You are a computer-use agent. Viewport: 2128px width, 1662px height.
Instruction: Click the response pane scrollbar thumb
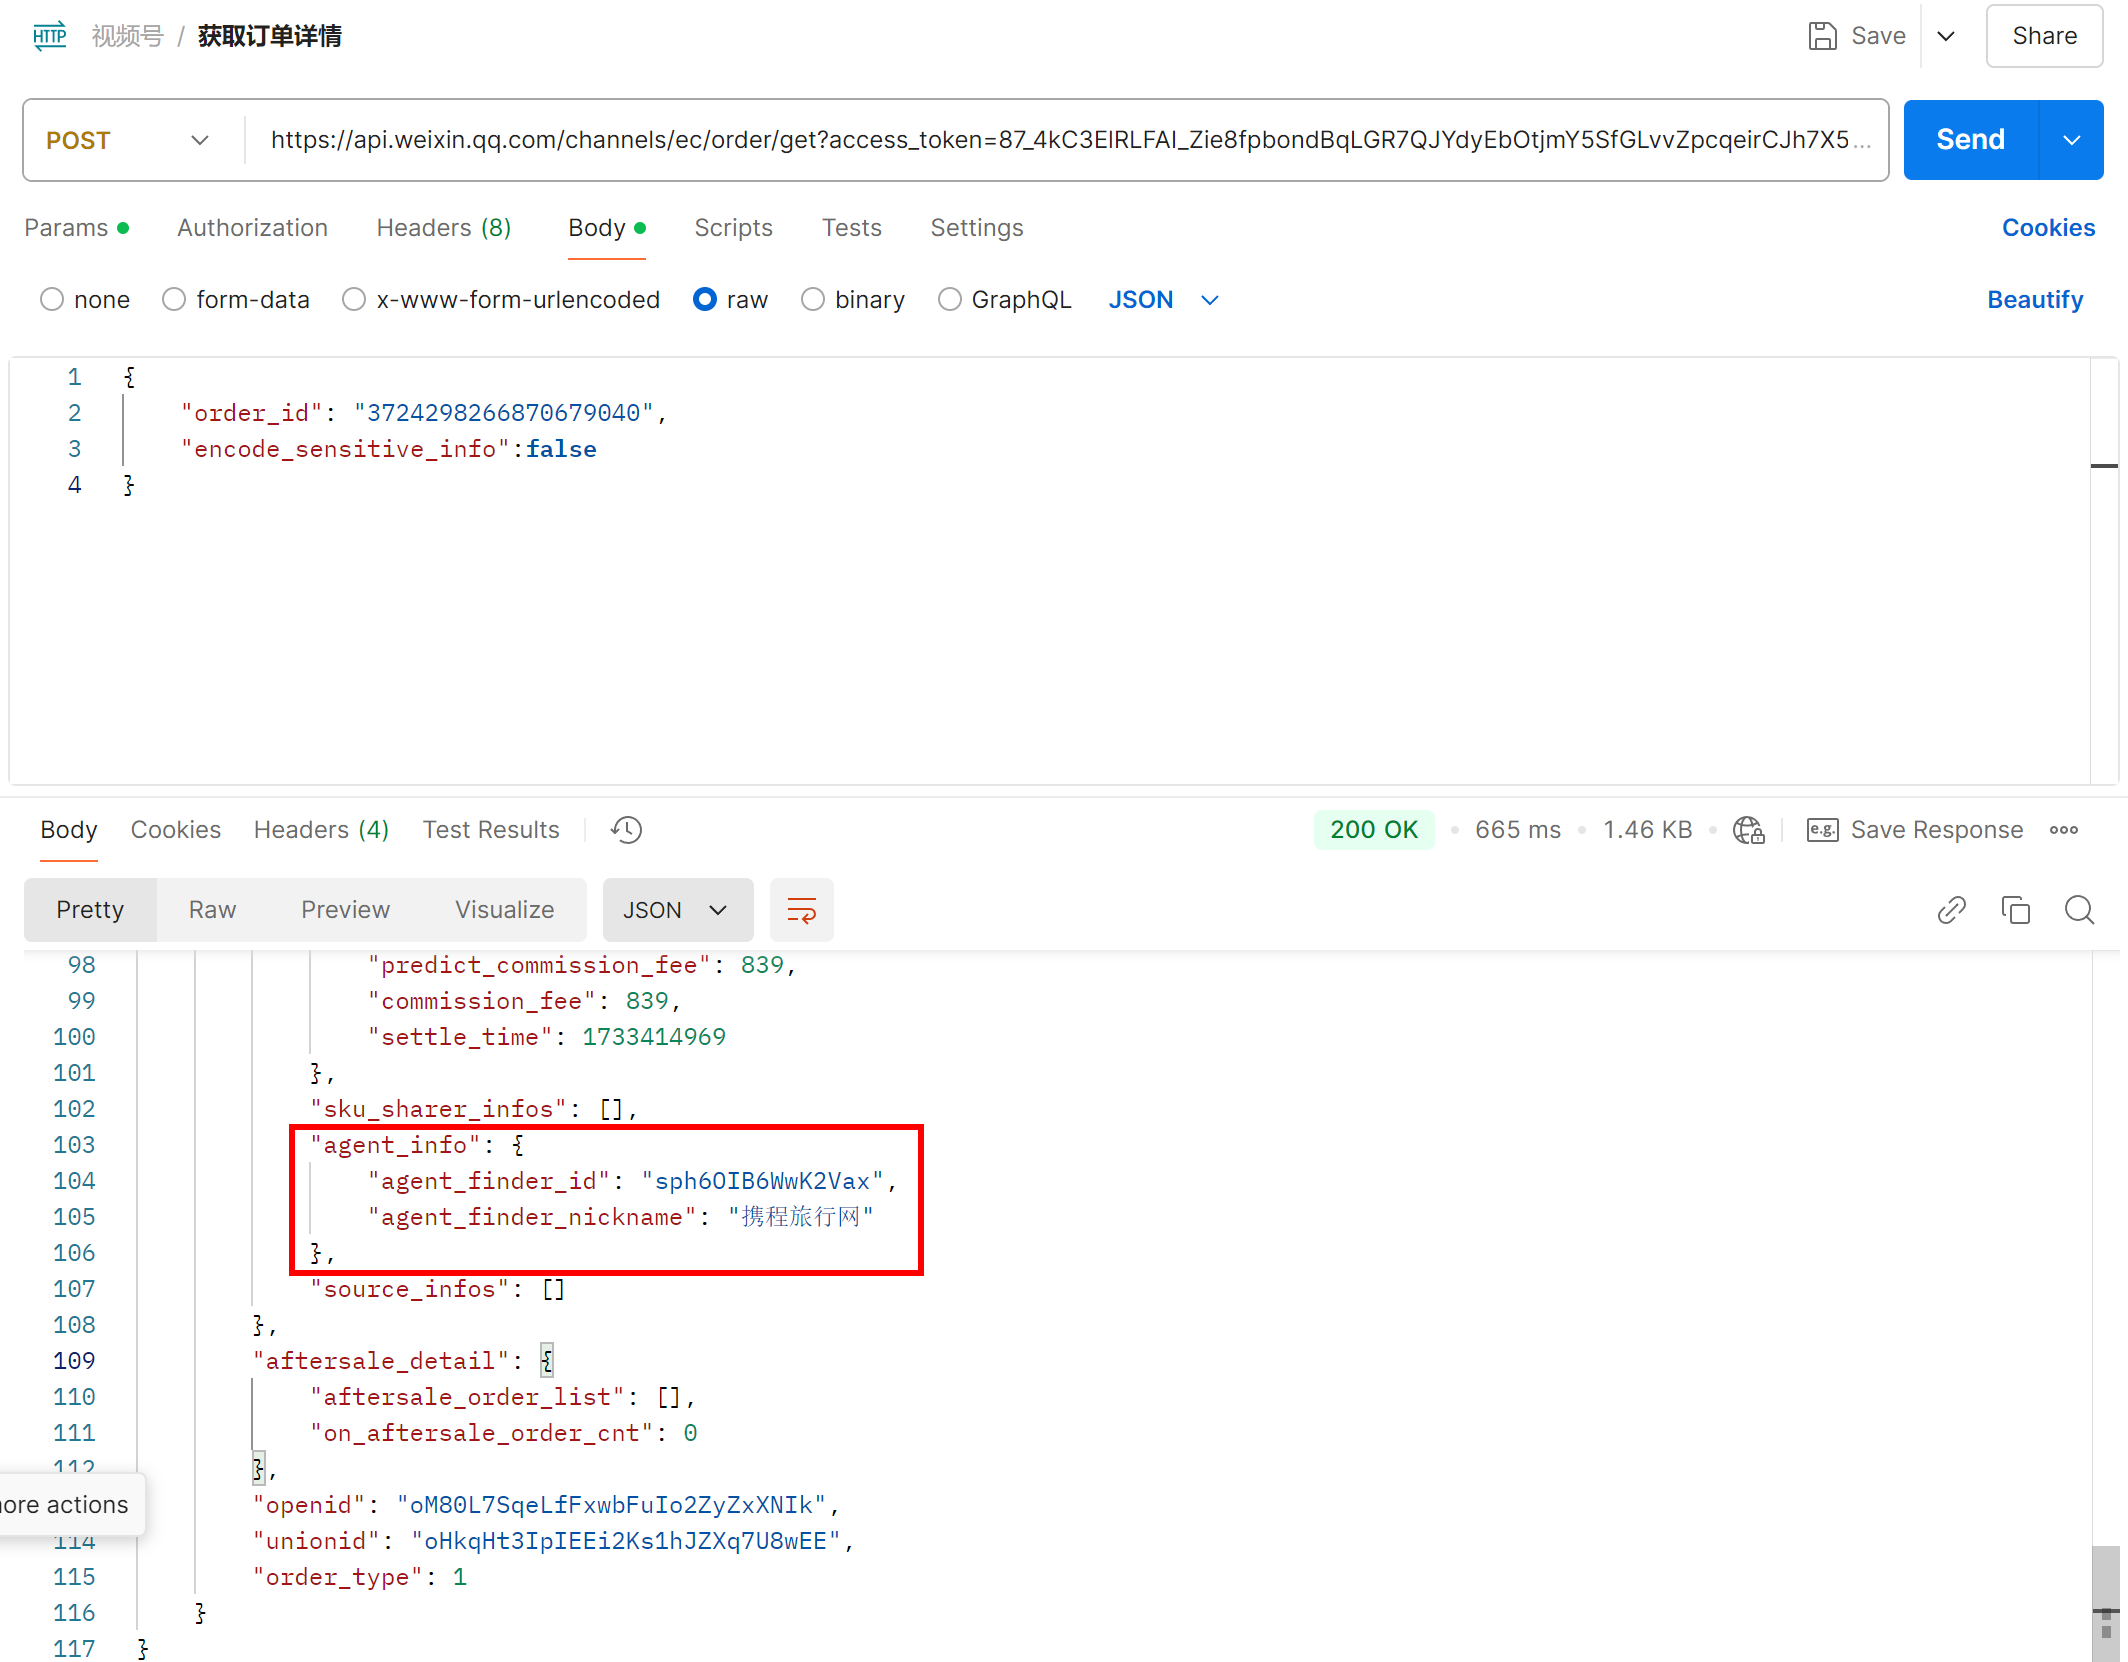point(2105,1600)
